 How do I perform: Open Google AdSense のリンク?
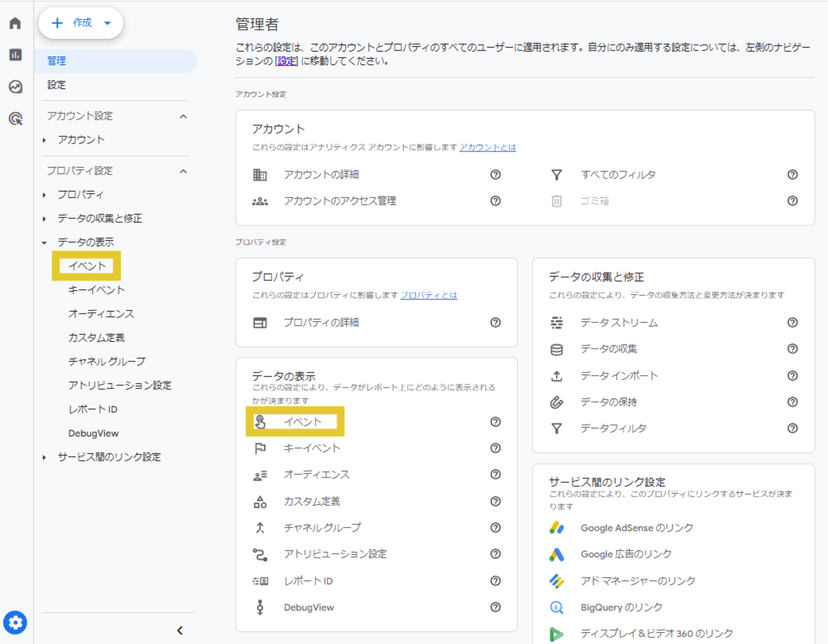click(x=637, y=528)
